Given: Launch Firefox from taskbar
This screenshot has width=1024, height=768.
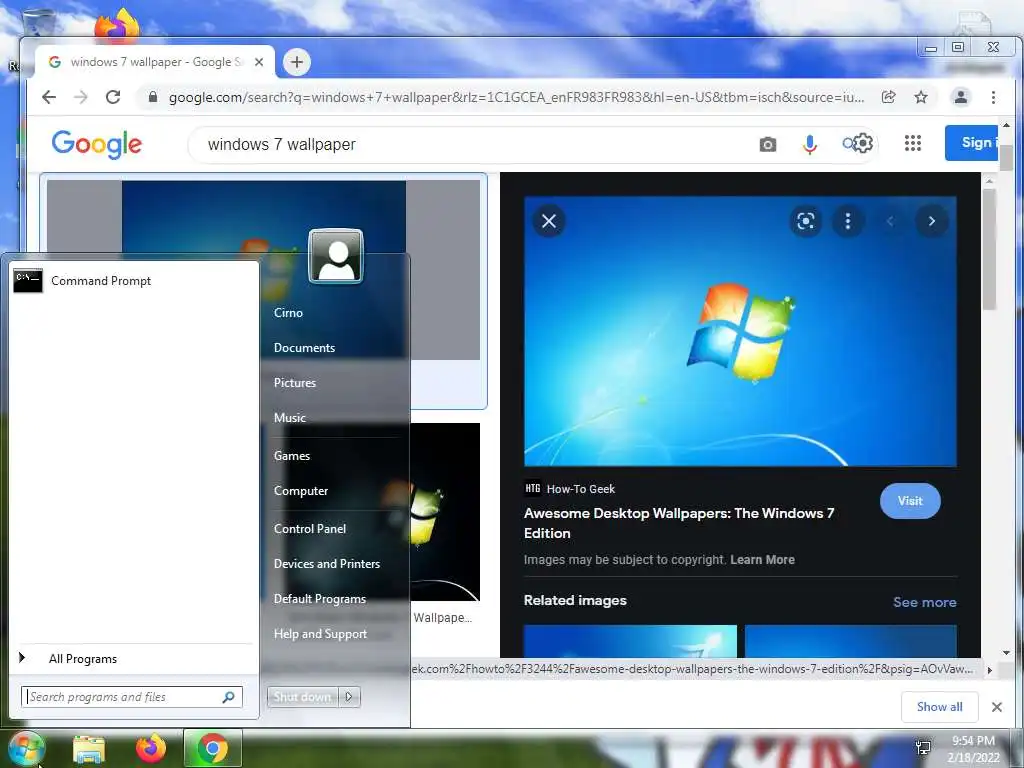Looking at the screenshot, I should point(150,748).
